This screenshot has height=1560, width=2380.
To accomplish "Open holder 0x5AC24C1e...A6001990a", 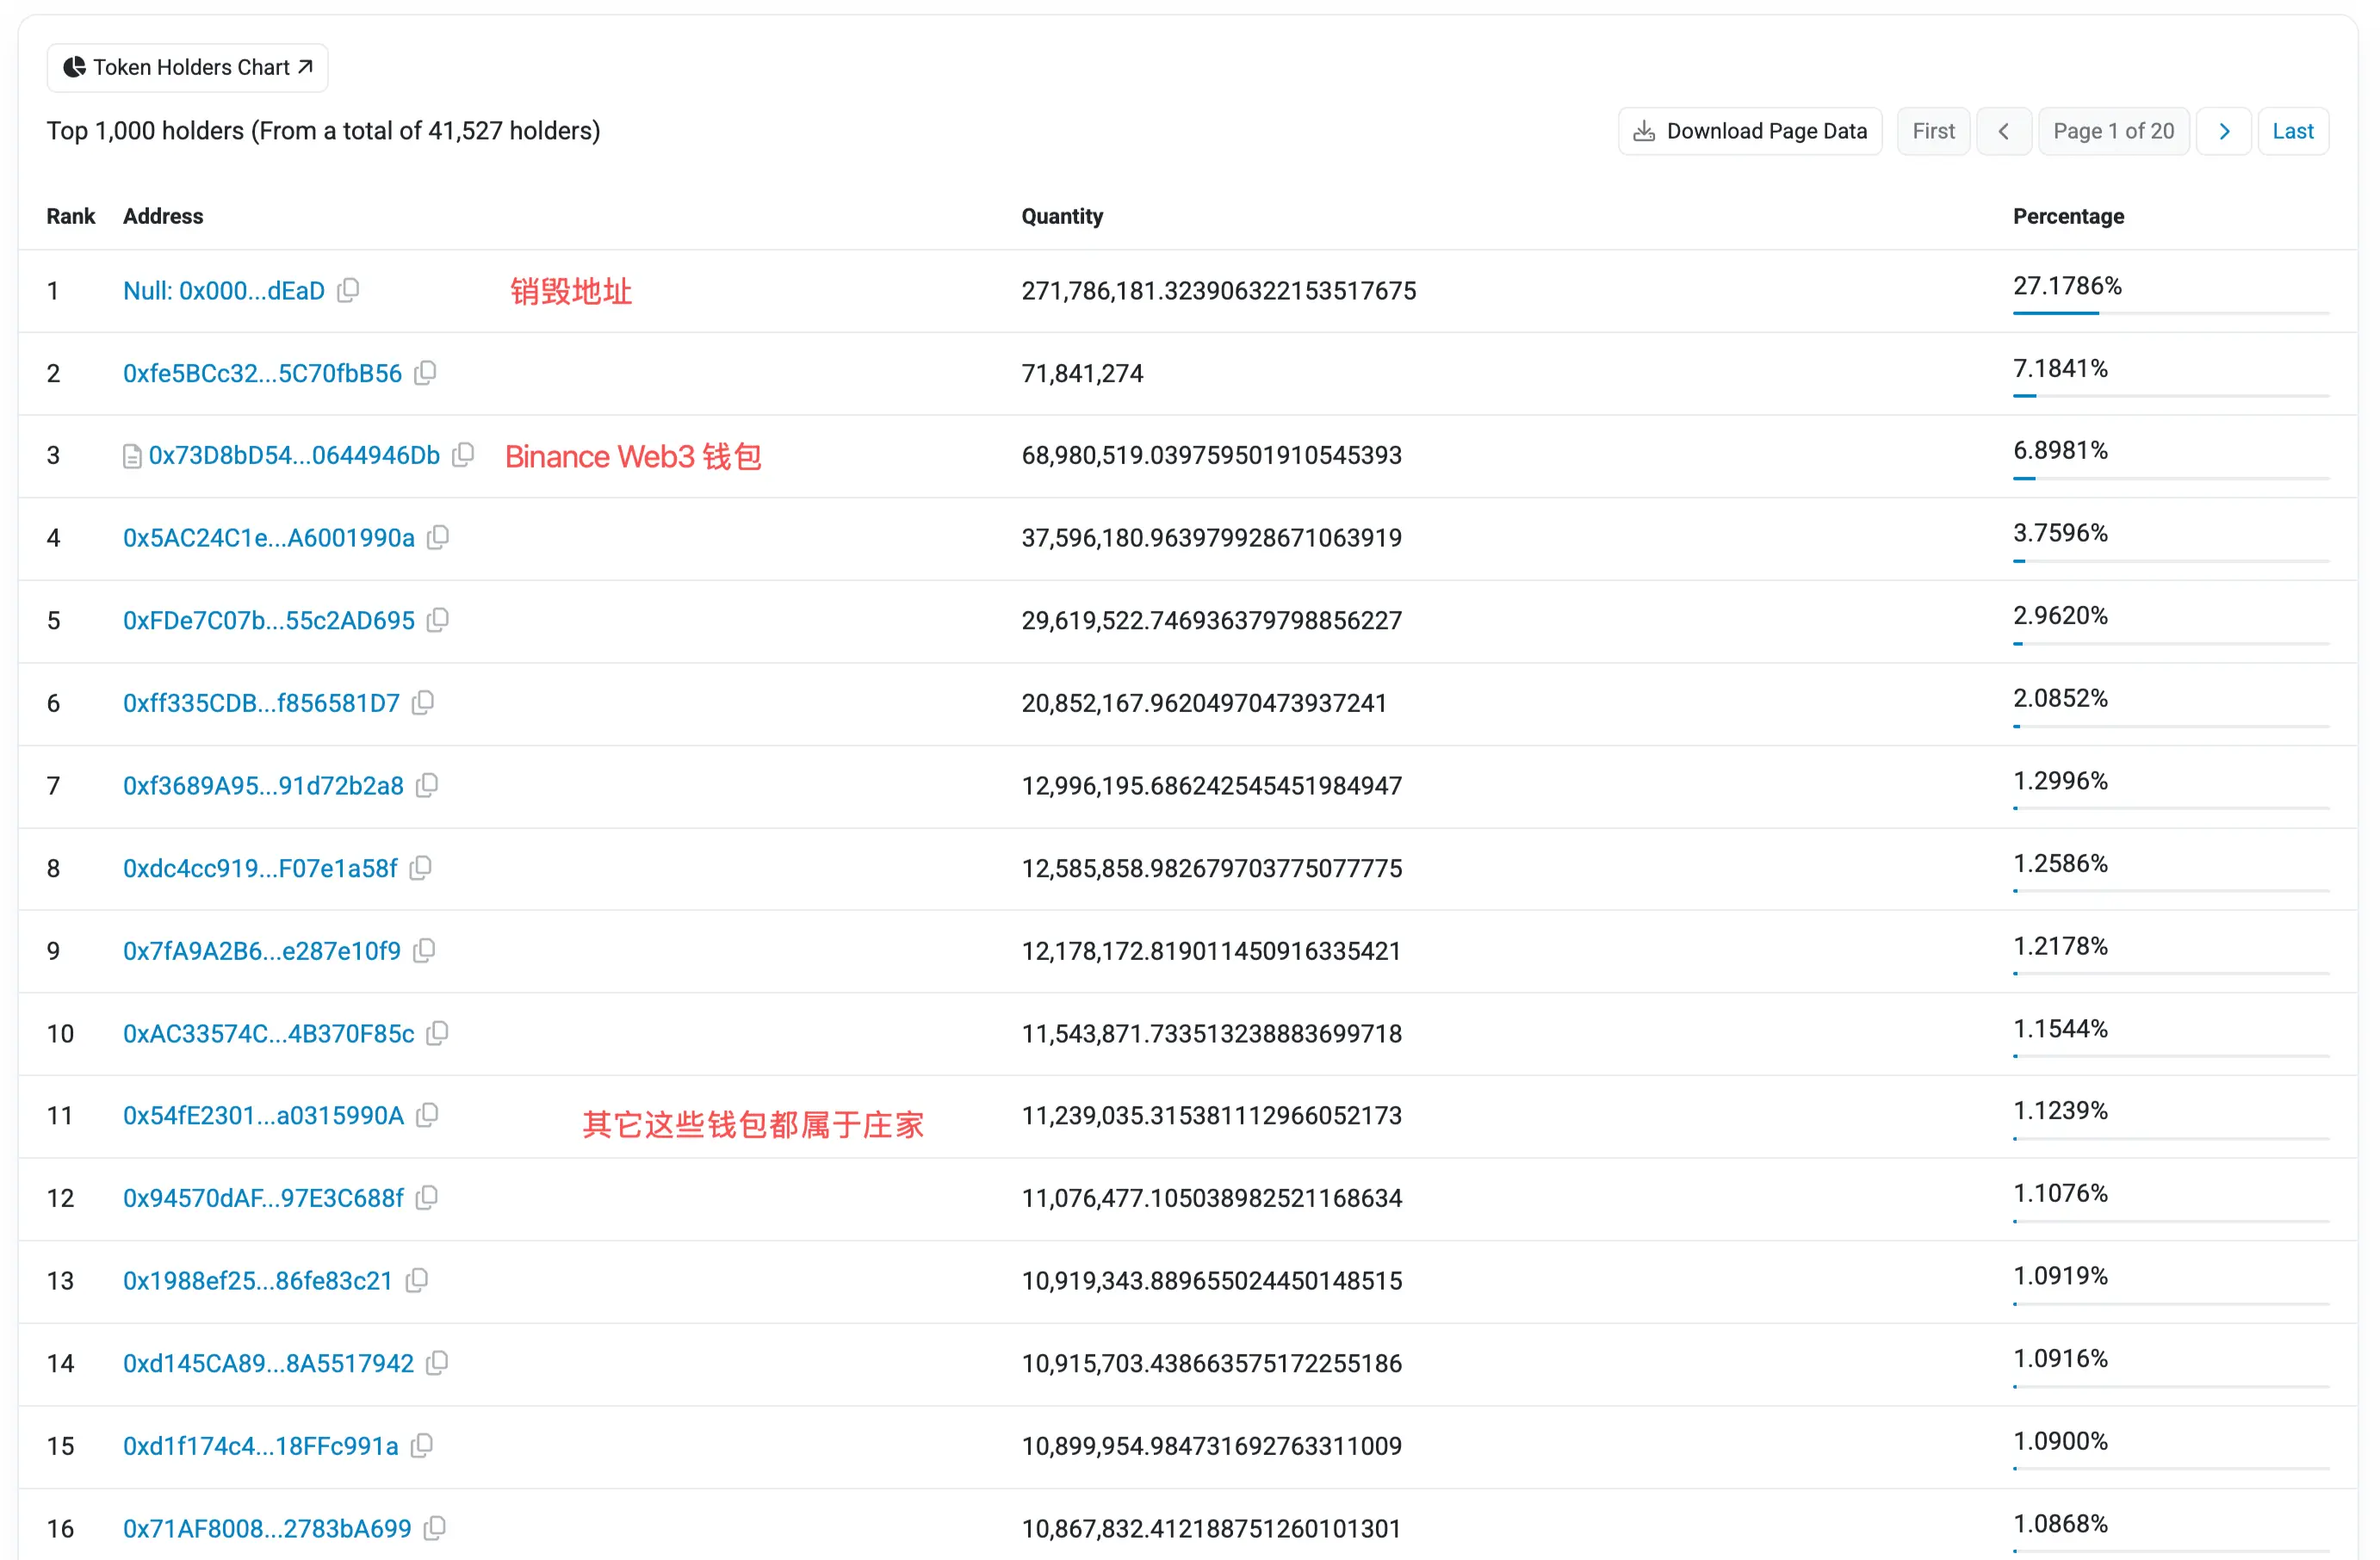I will coord(268,538).
